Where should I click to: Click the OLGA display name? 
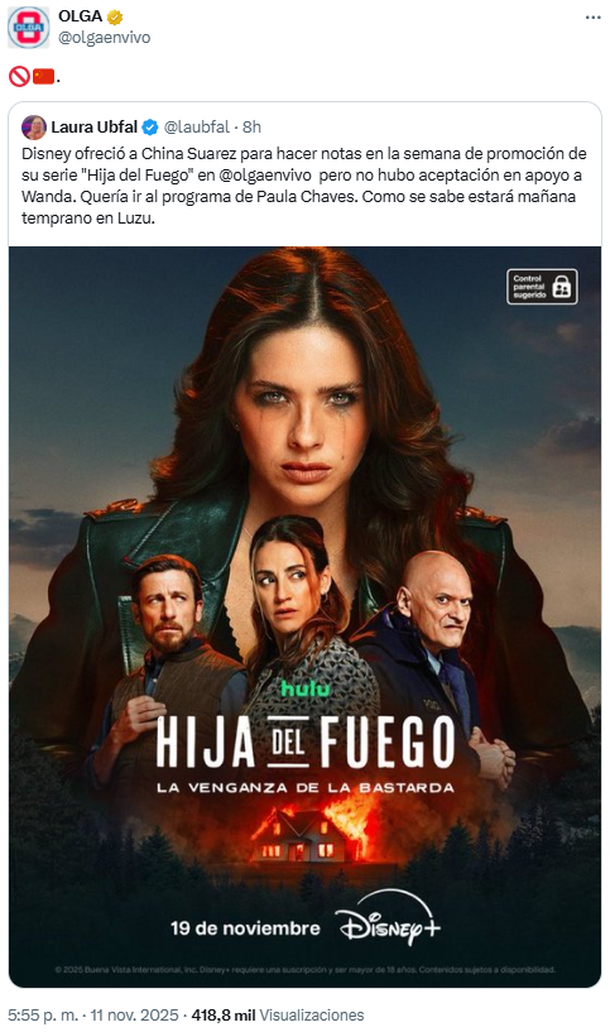pyautogui.click(x=80, y=17)
